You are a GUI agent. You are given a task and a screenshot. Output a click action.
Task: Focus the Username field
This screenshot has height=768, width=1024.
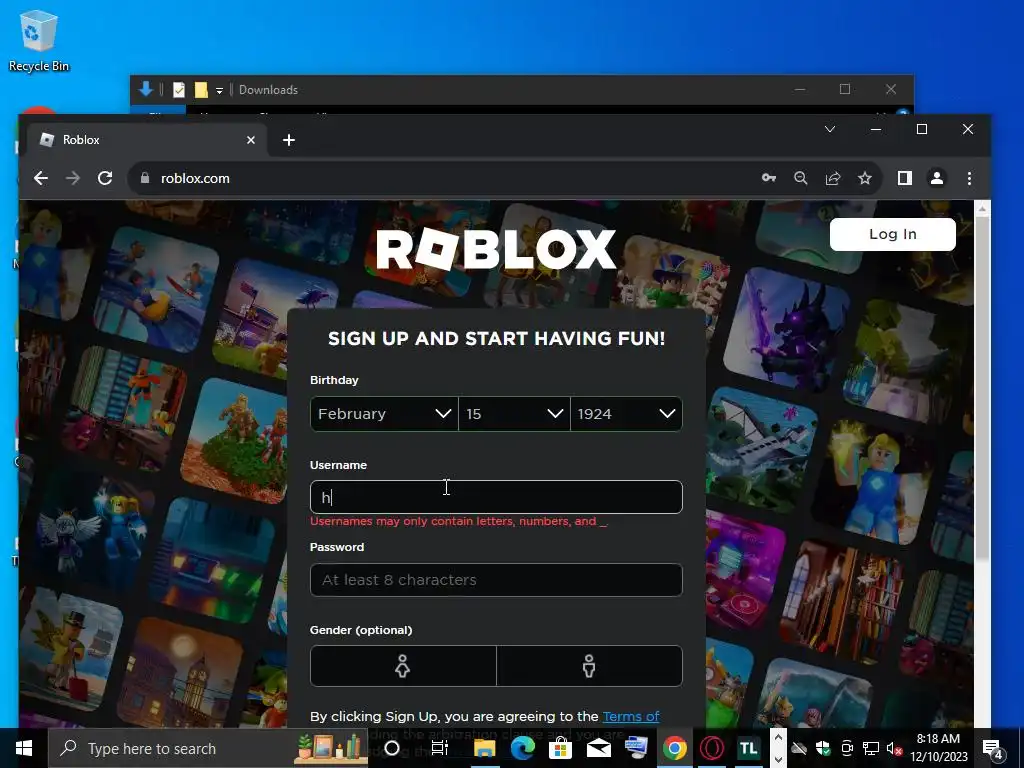point(496,497)
